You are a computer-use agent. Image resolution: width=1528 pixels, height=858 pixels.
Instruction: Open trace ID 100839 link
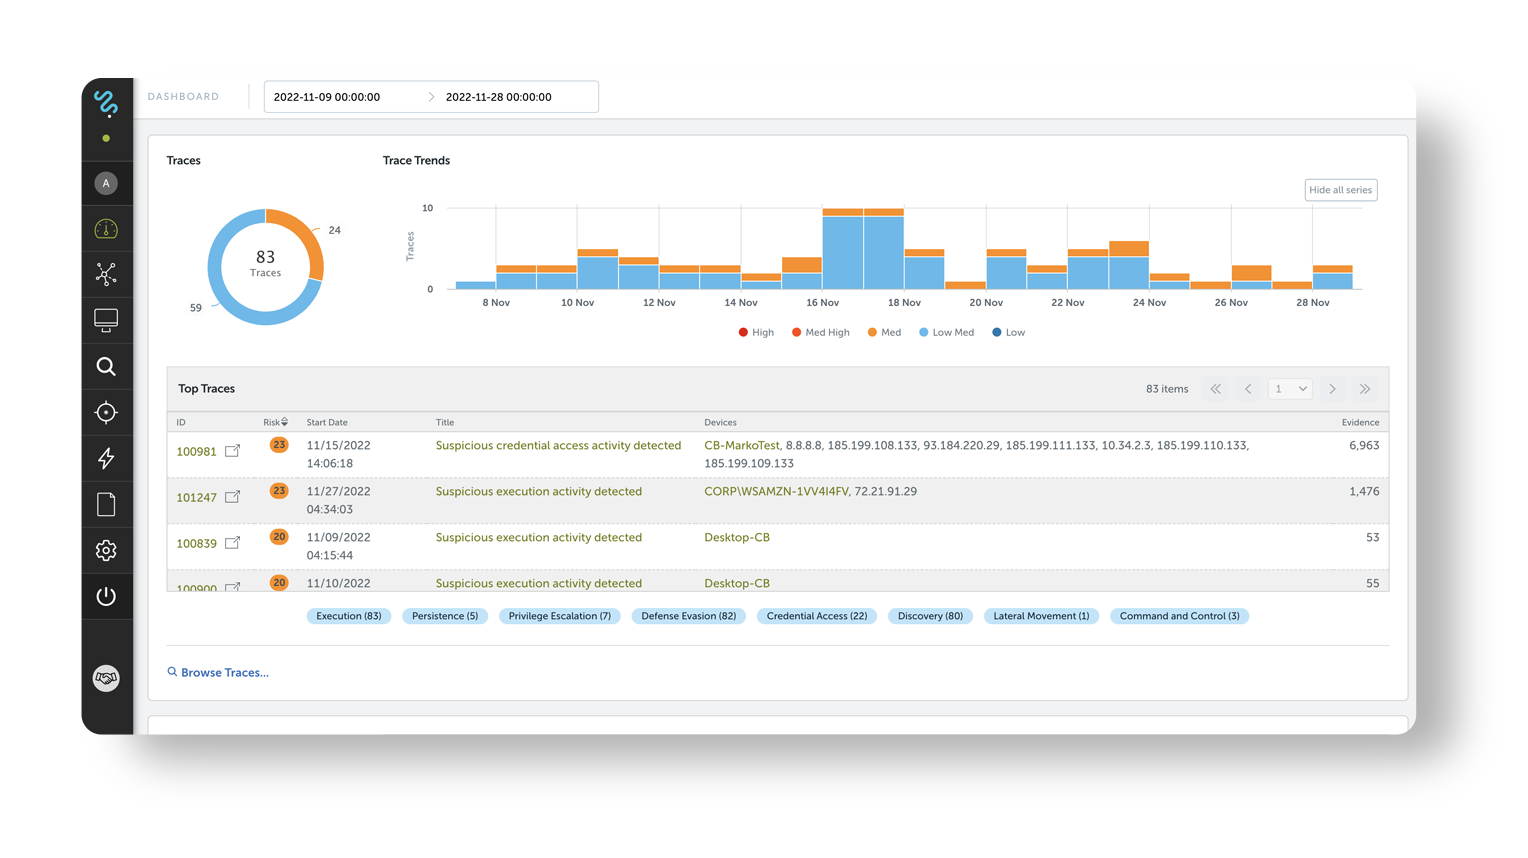click(x=196, y=544)
